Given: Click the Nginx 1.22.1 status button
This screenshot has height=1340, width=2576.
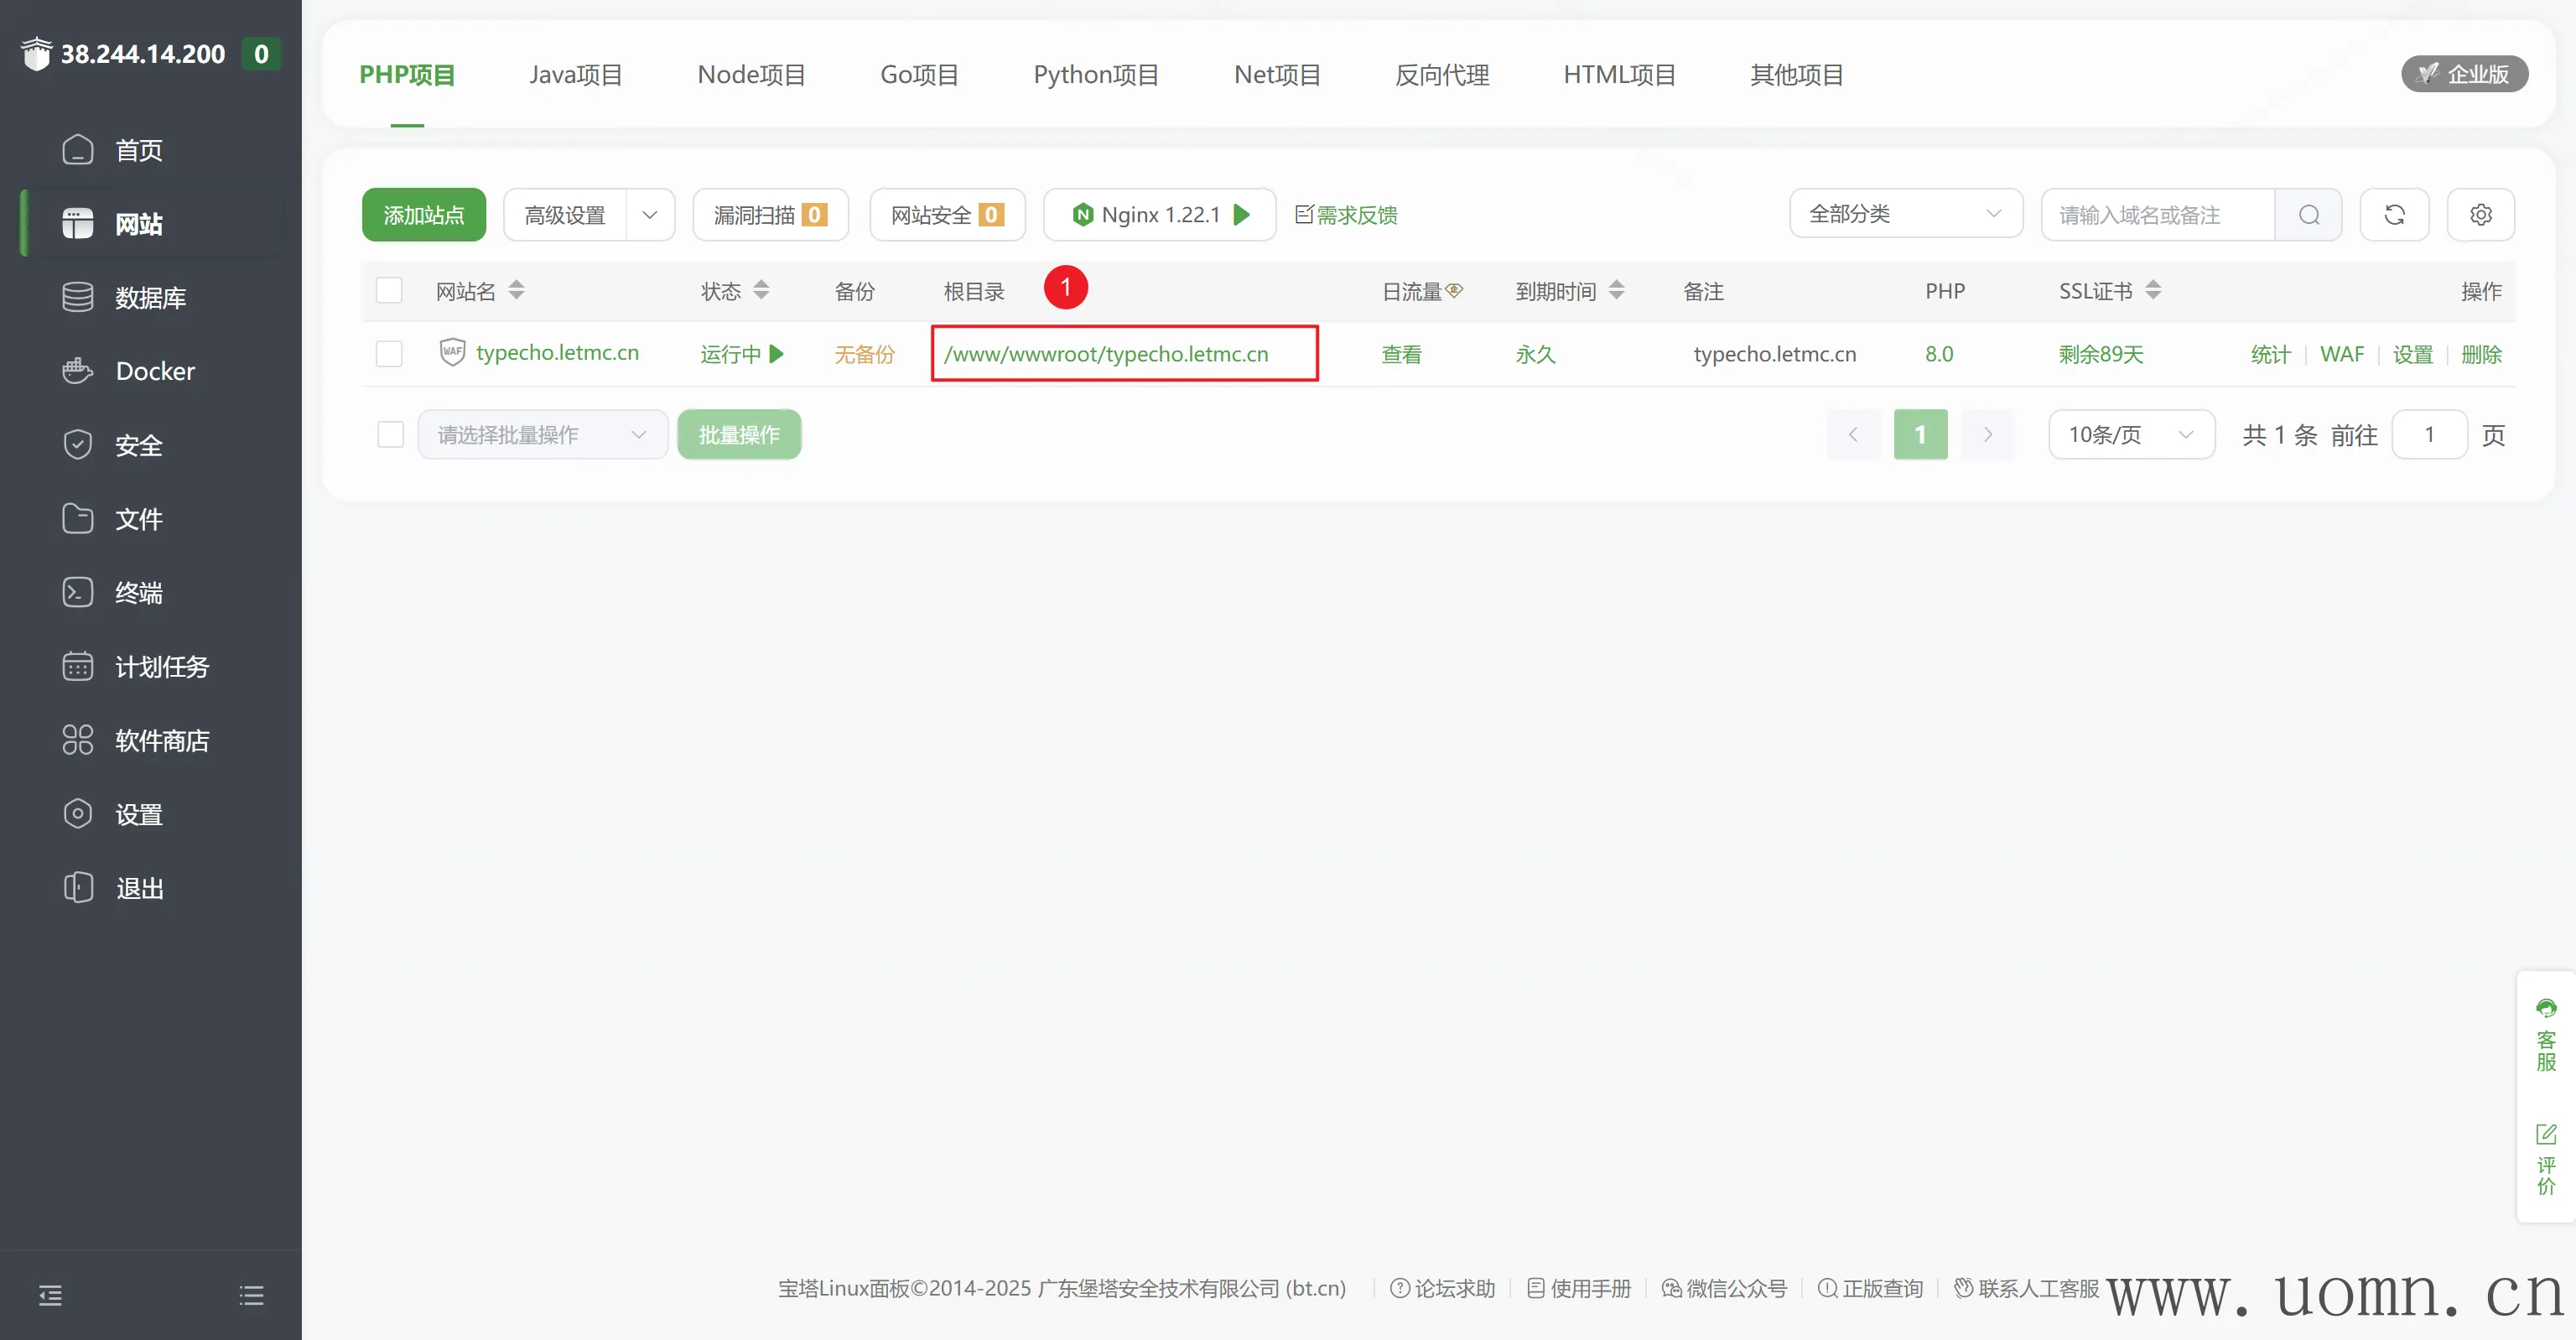Looking at the screenshot, I should (x=1159, y=214).
